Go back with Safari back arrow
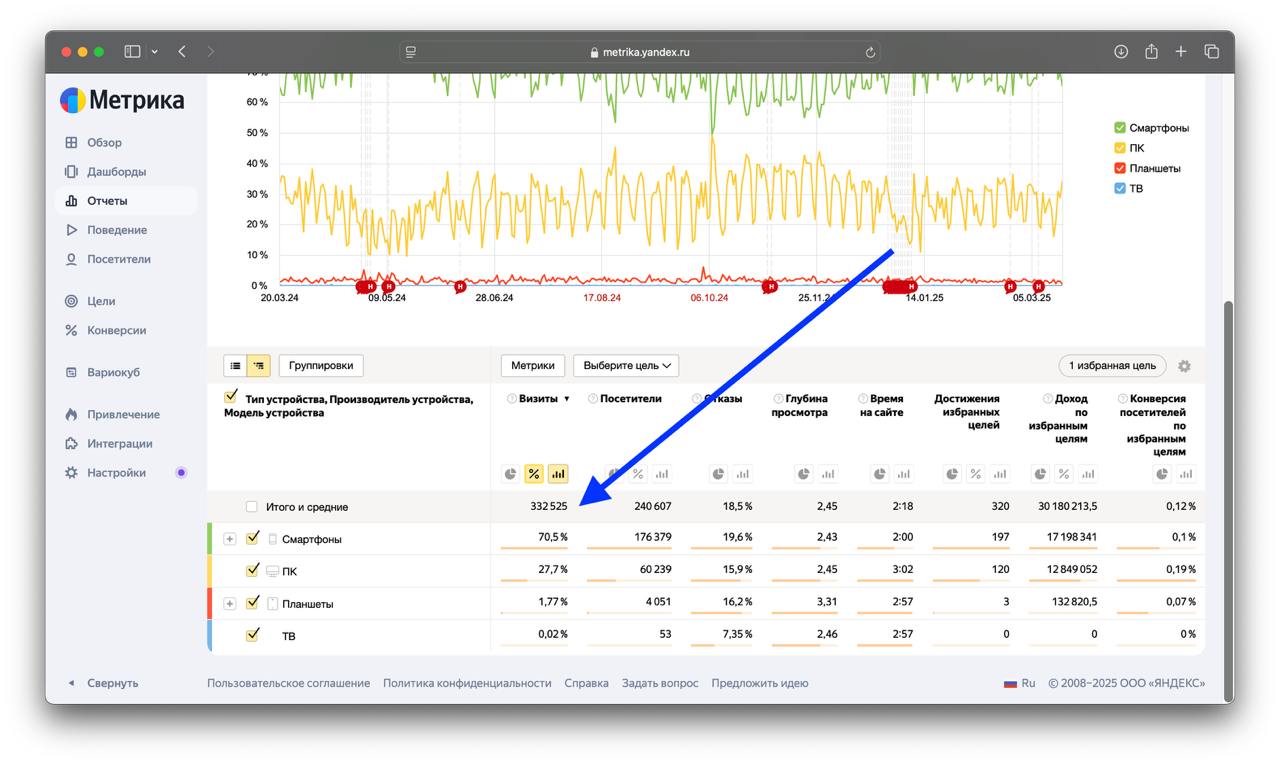Viewport: 1280px width, 764px height. click(182, 51)
